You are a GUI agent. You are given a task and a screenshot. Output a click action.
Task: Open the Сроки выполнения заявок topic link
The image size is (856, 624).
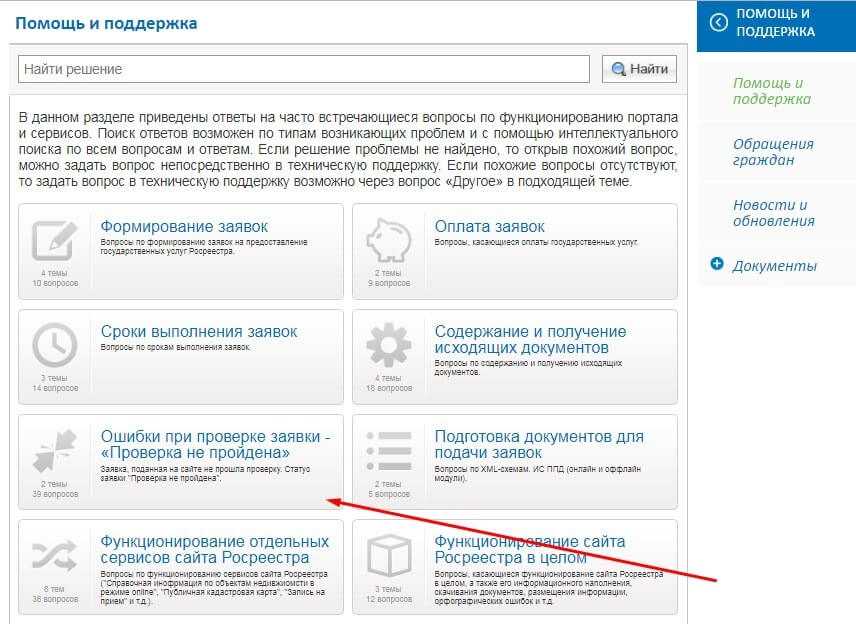(x=199, y=331)
